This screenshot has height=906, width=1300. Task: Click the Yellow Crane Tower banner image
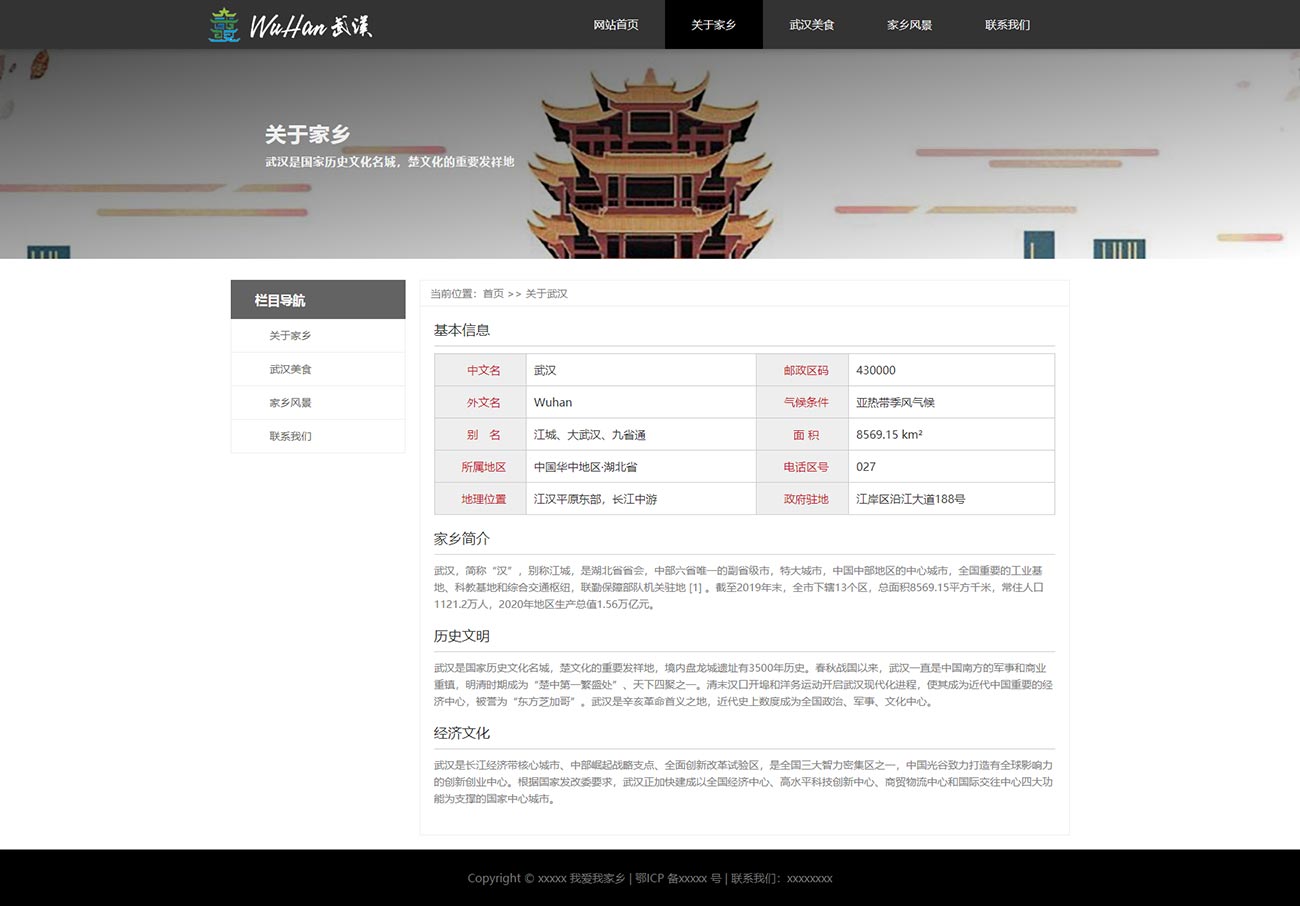pyautogui.click(x=650, y=165)
